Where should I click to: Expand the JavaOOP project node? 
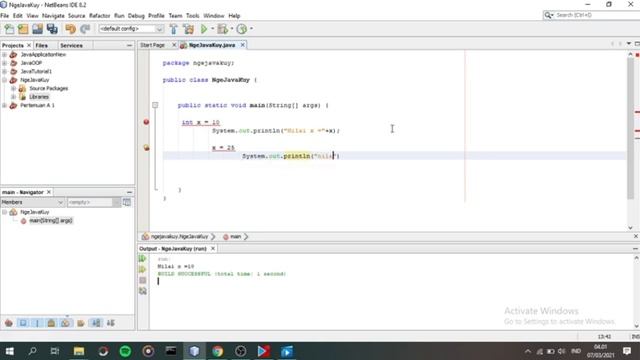point(4,63)
